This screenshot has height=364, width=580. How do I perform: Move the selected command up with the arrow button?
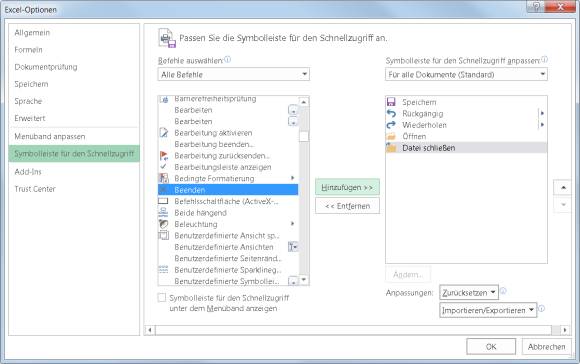point(563,188)
